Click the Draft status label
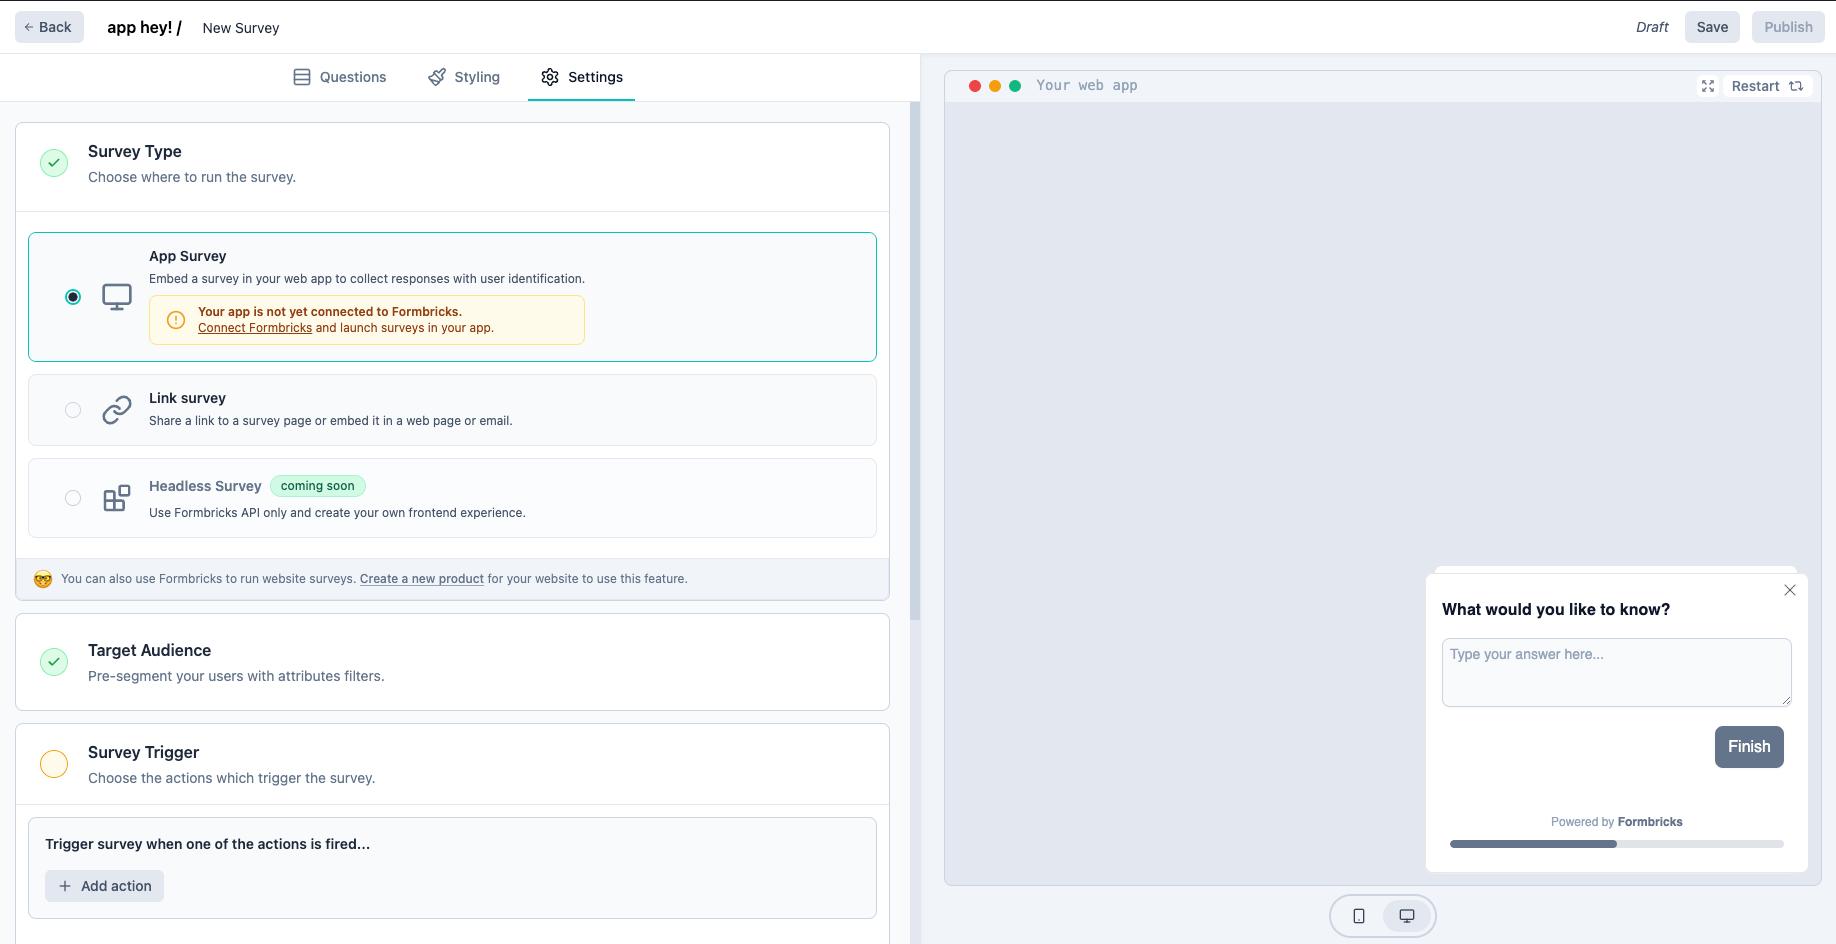1836x944 pixels. 1652,27
